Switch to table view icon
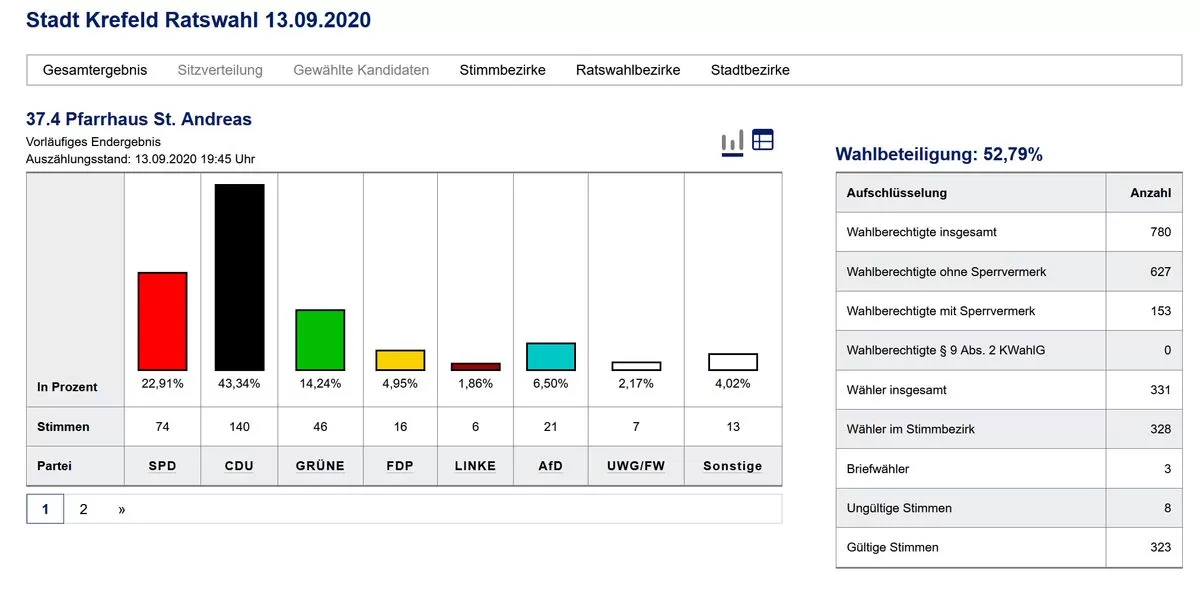The height and width of the screenshot is (596, 1200). pyautogui.click(x=763, y=141)
